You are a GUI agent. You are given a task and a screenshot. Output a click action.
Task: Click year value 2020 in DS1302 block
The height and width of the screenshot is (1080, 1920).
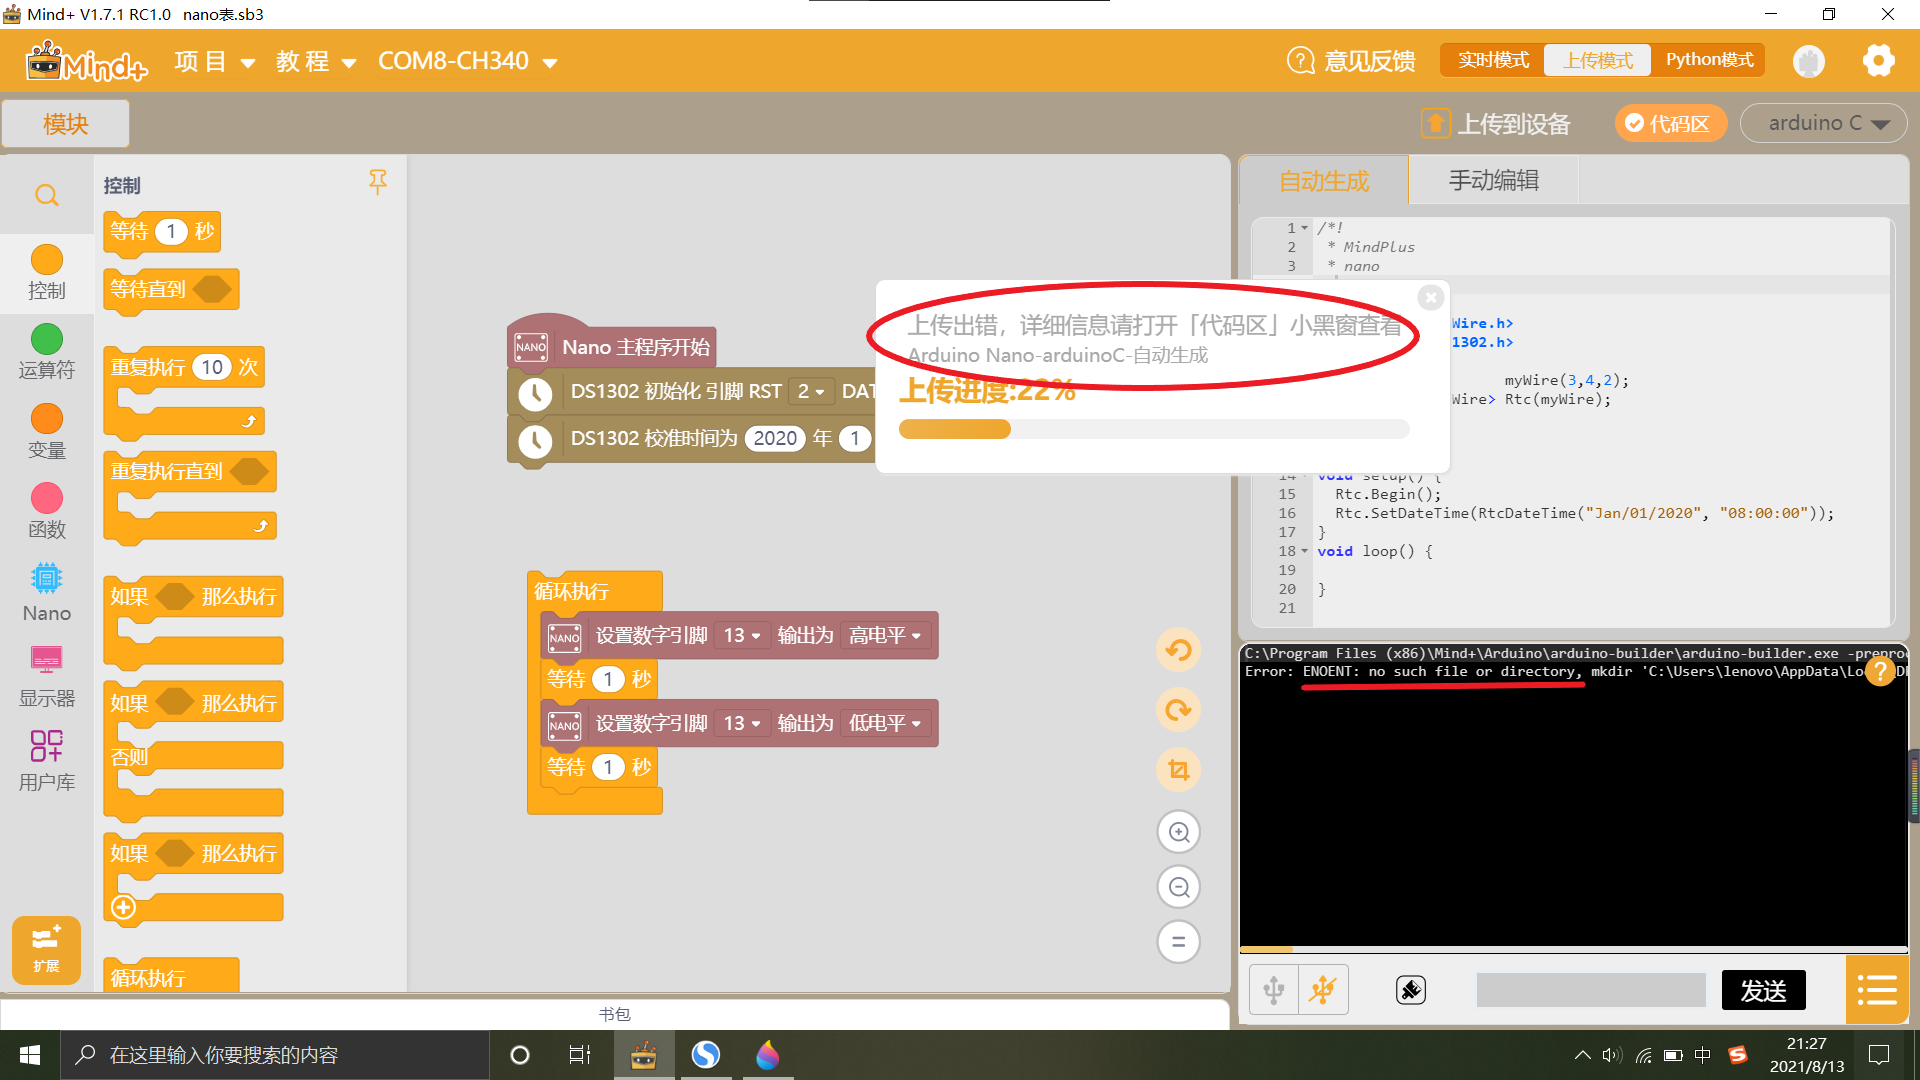(775, 439)
